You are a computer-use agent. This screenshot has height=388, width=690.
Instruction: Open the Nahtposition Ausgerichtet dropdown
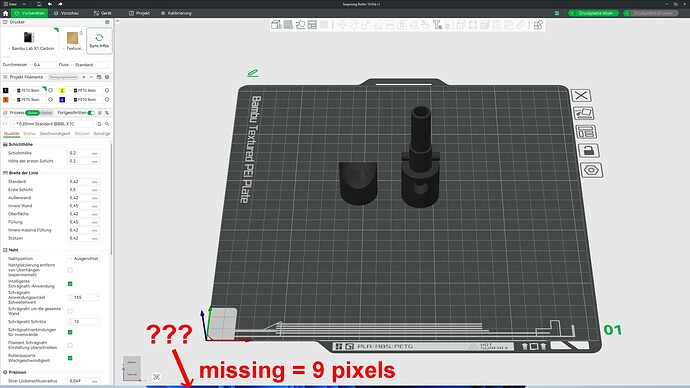(x=84, y=259)
